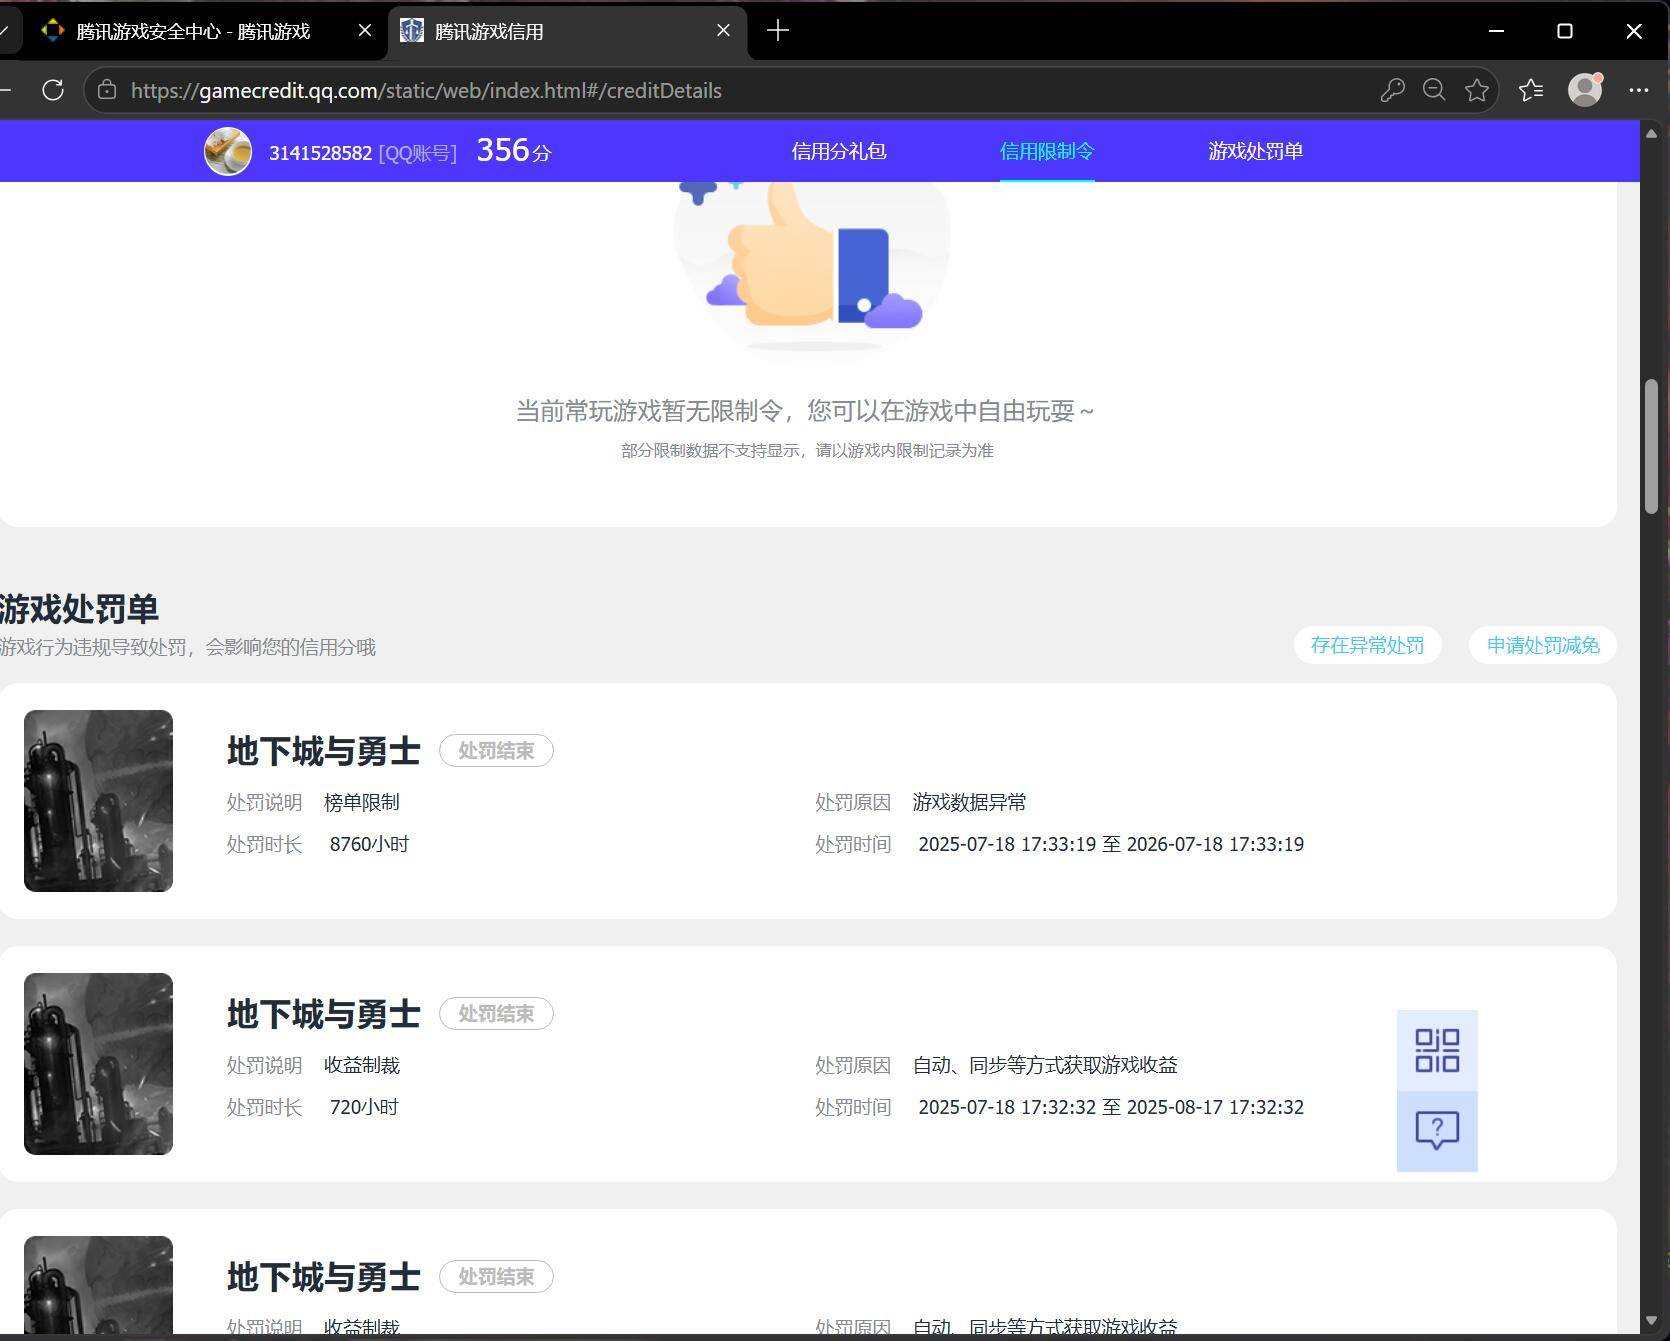This screenshot has height=1341, width=1670.
Task: Click 2025-07-18 17:32:32 至 2025-08-17 penalty time
Action: (x=1111, y=1107)
